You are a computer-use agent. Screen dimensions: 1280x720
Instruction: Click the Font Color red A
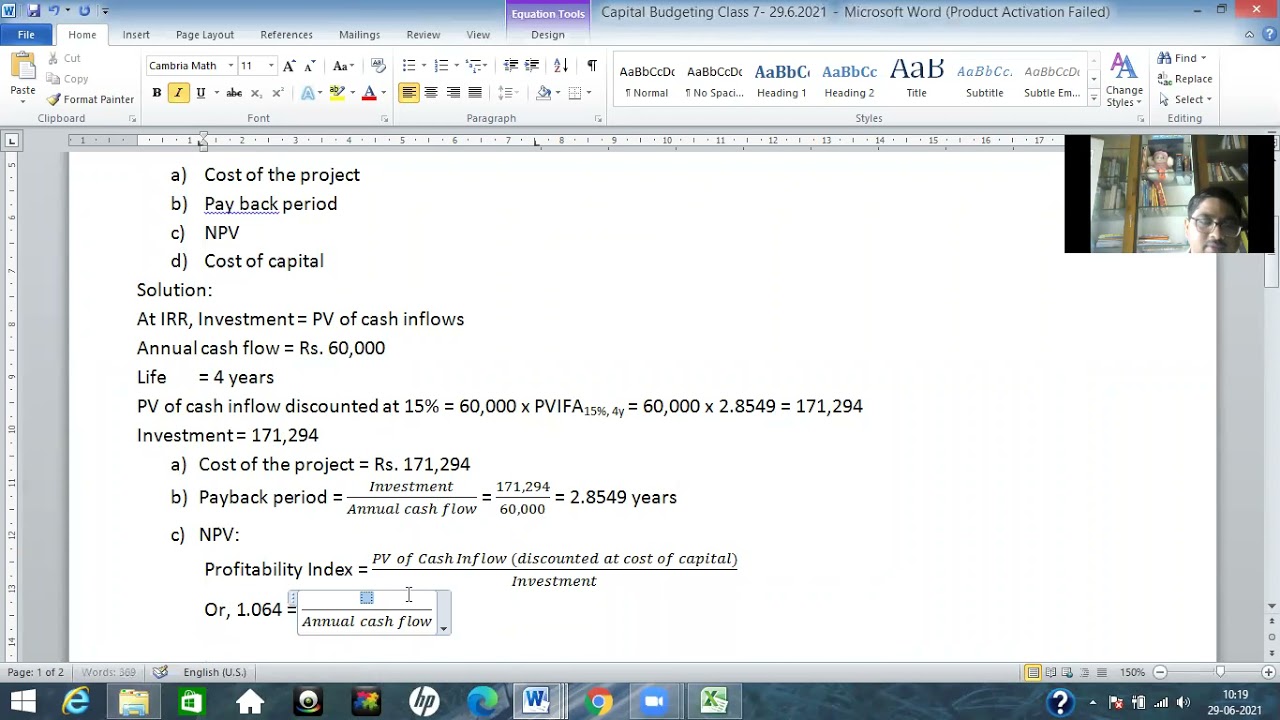tap(369, 93)
